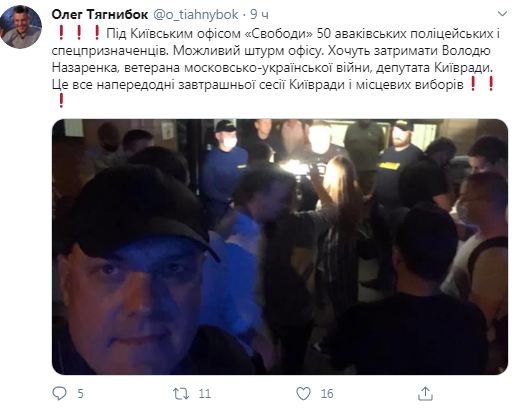Click the retweet count 11
Image resolution: width=522 pixels, height=410 pixels.
point(204,394)
